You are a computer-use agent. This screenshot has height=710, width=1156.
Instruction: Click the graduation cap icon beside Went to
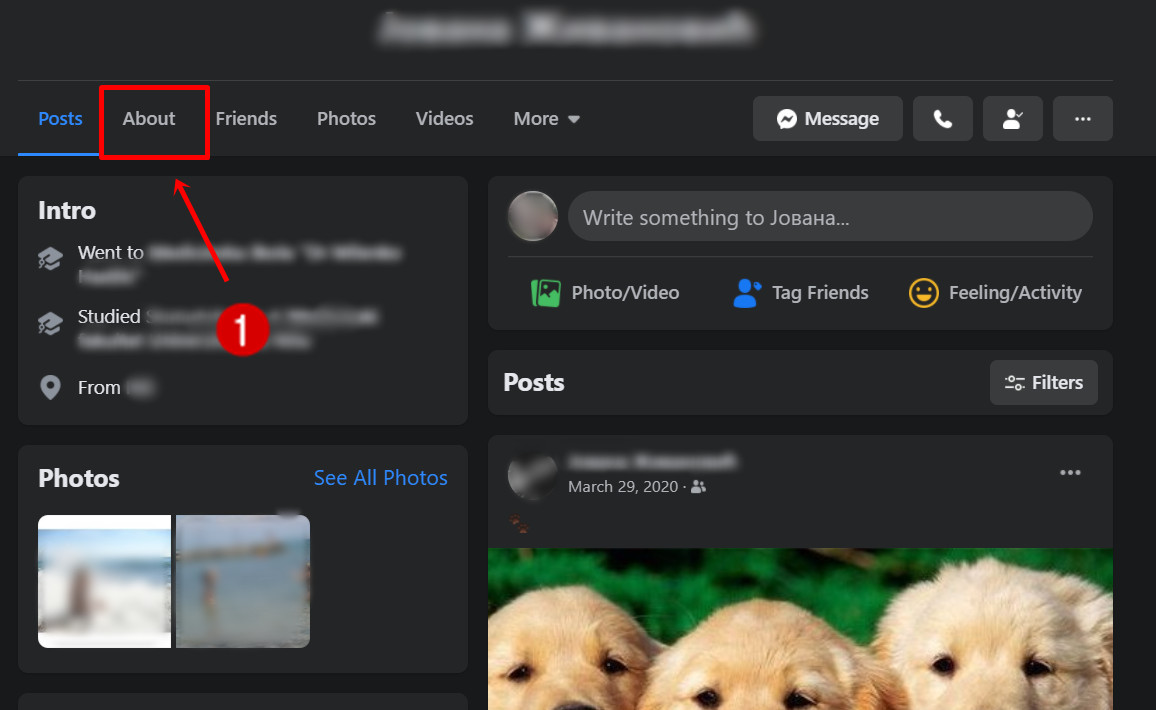tap(50, 258)
